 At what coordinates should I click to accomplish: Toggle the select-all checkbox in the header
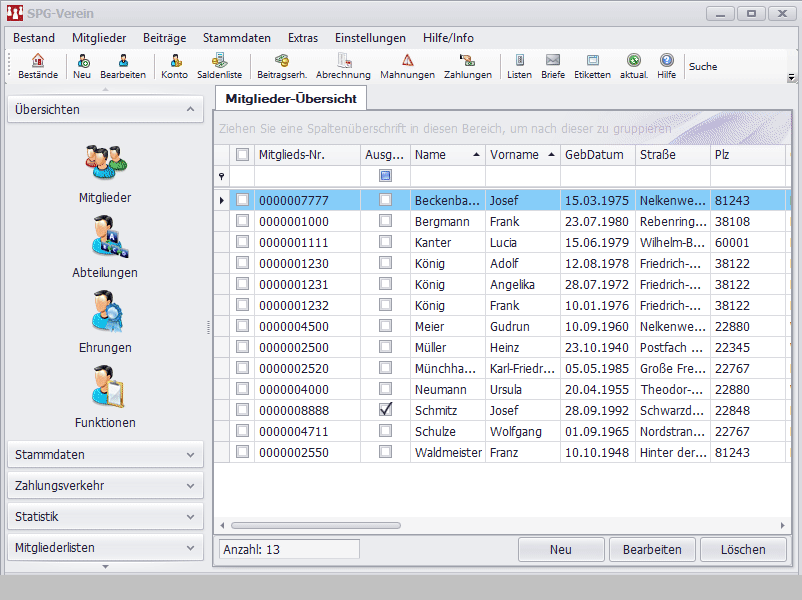click(x=242, y=155)
